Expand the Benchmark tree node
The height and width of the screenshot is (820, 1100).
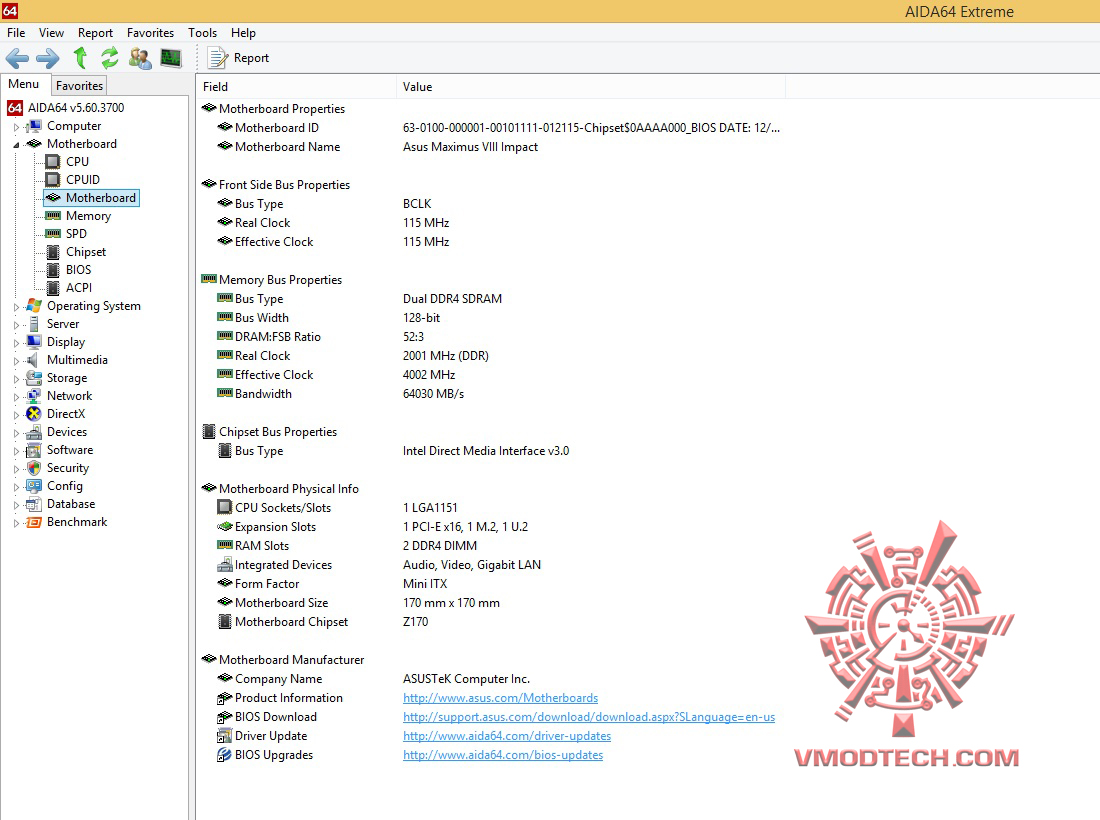point(16,523)
